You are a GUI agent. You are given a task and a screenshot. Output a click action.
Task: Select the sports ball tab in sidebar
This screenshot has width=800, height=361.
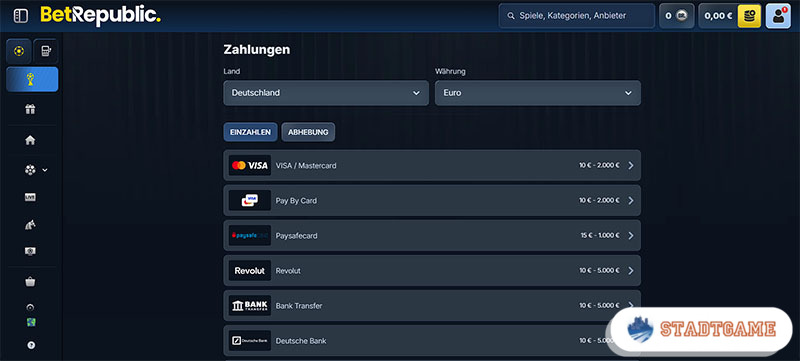[x=19, y=51]
